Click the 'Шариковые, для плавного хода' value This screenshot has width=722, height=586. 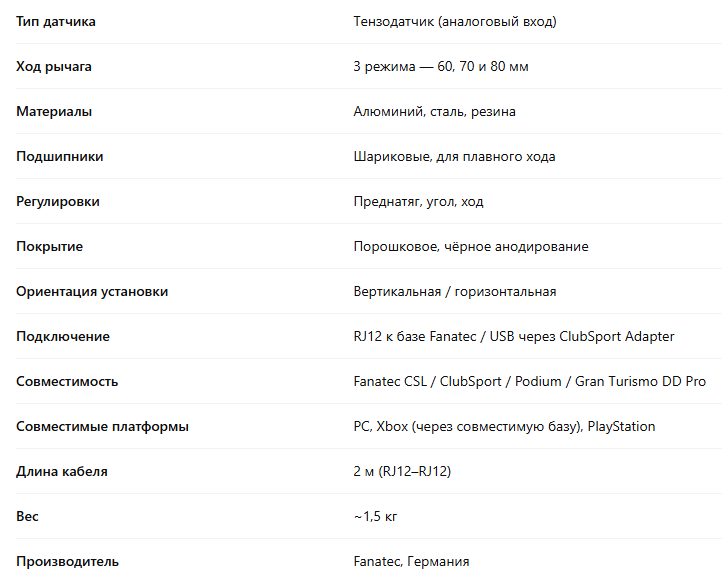coord(454,156)
